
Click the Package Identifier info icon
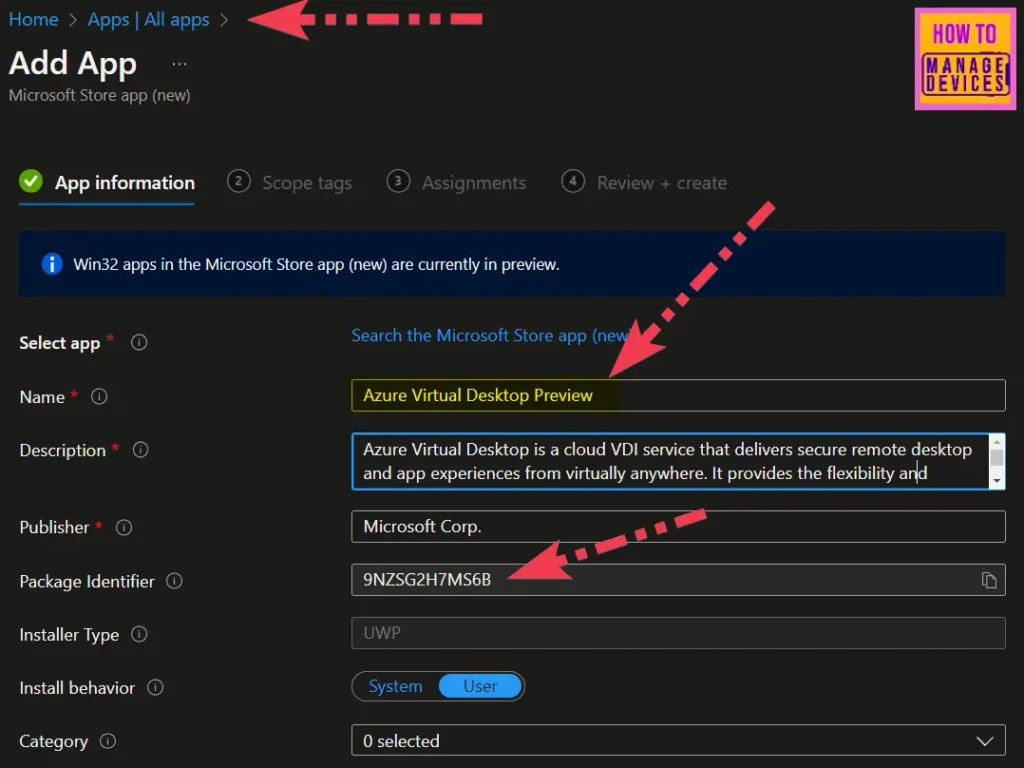174,581
